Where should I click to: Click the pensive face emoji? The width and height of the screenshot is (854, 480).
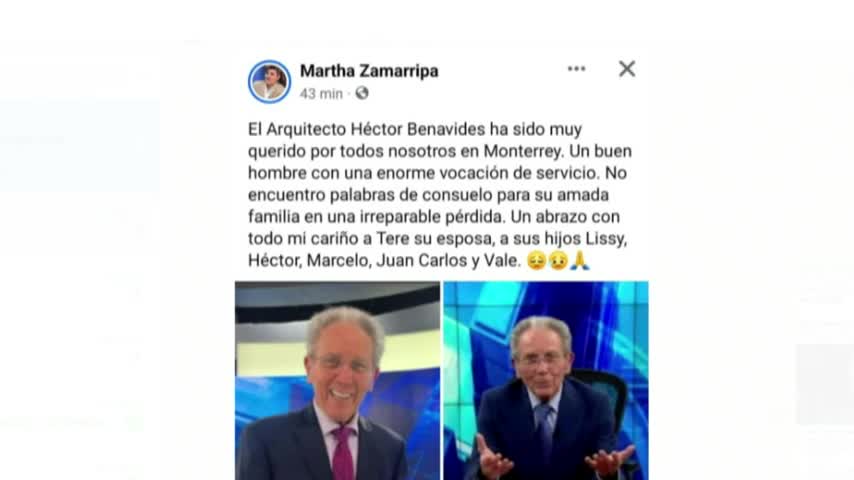[x=536, y=260]
